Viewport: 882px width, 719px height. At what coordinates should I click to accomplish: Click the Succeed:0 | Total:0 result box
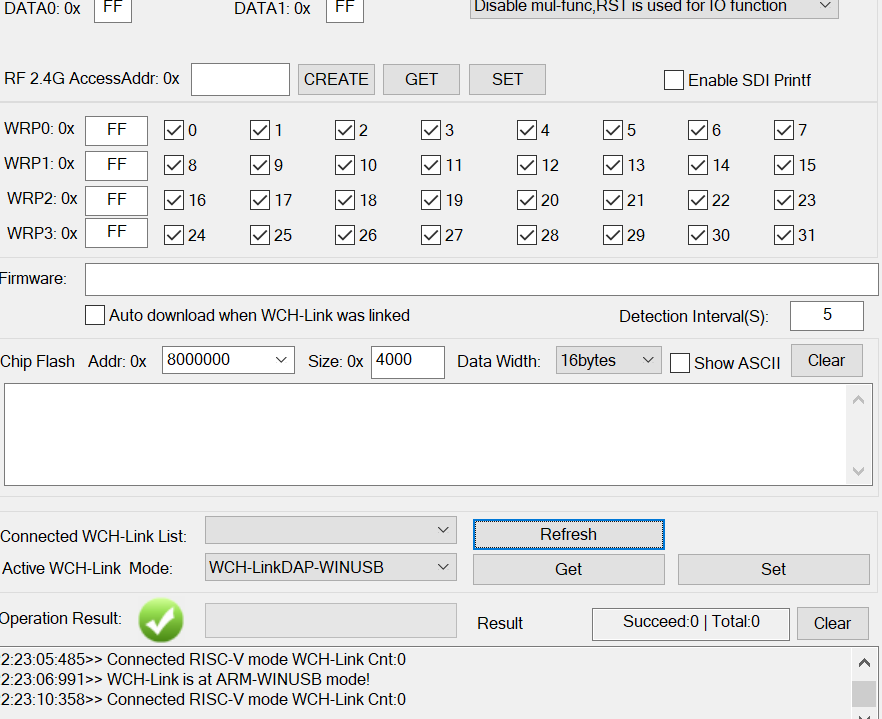pos(691,623)
